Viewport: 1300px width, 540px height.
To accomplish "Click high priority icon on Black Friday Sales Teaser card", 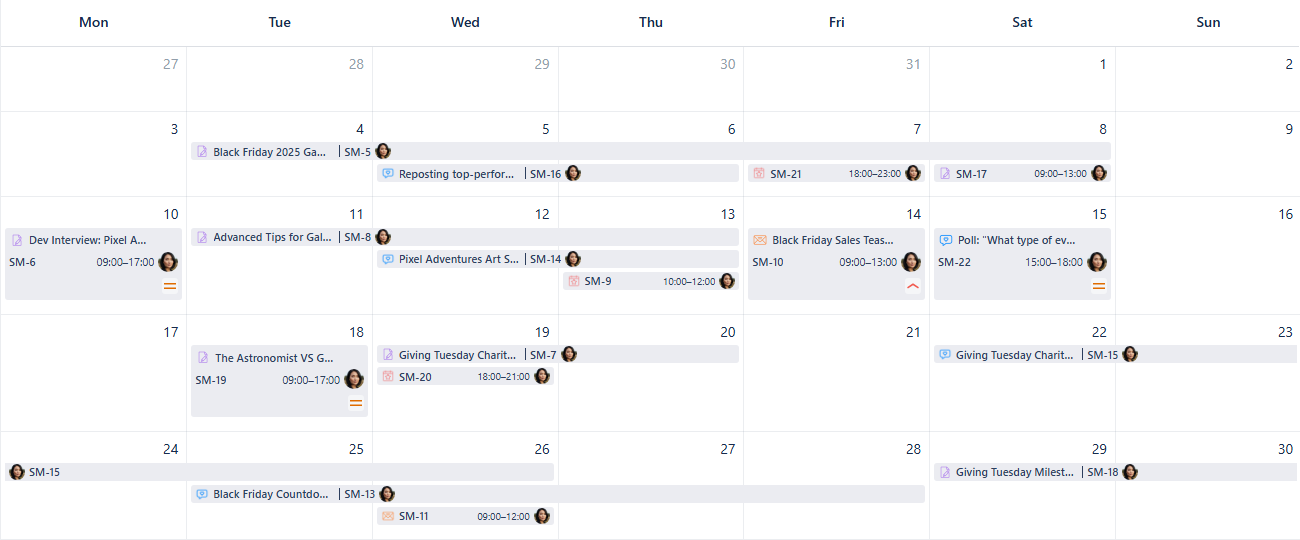I will point(912,286).
